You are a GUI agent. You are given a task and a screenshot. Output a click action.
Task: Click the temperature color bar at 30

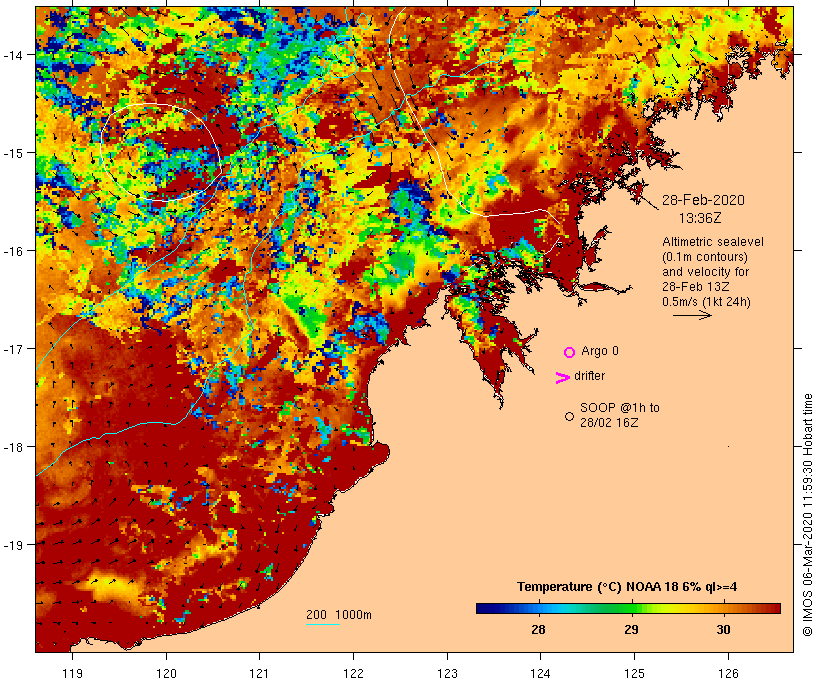point(724,608)
